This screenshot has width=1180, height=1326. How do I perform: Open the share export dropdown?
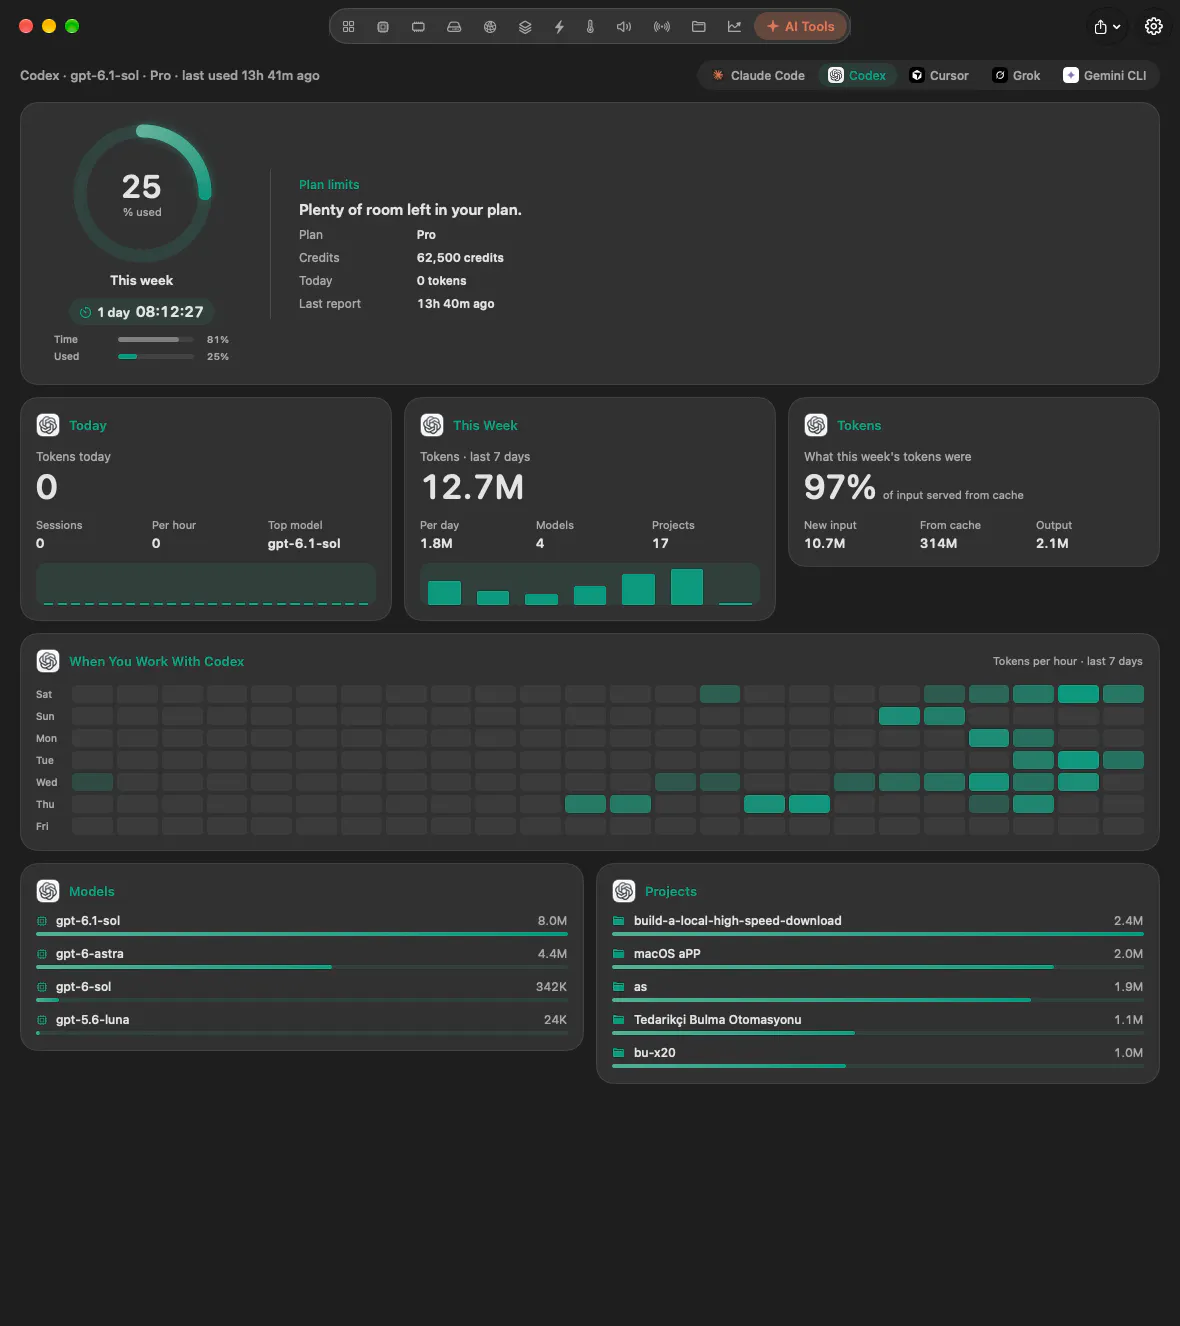1107,27
